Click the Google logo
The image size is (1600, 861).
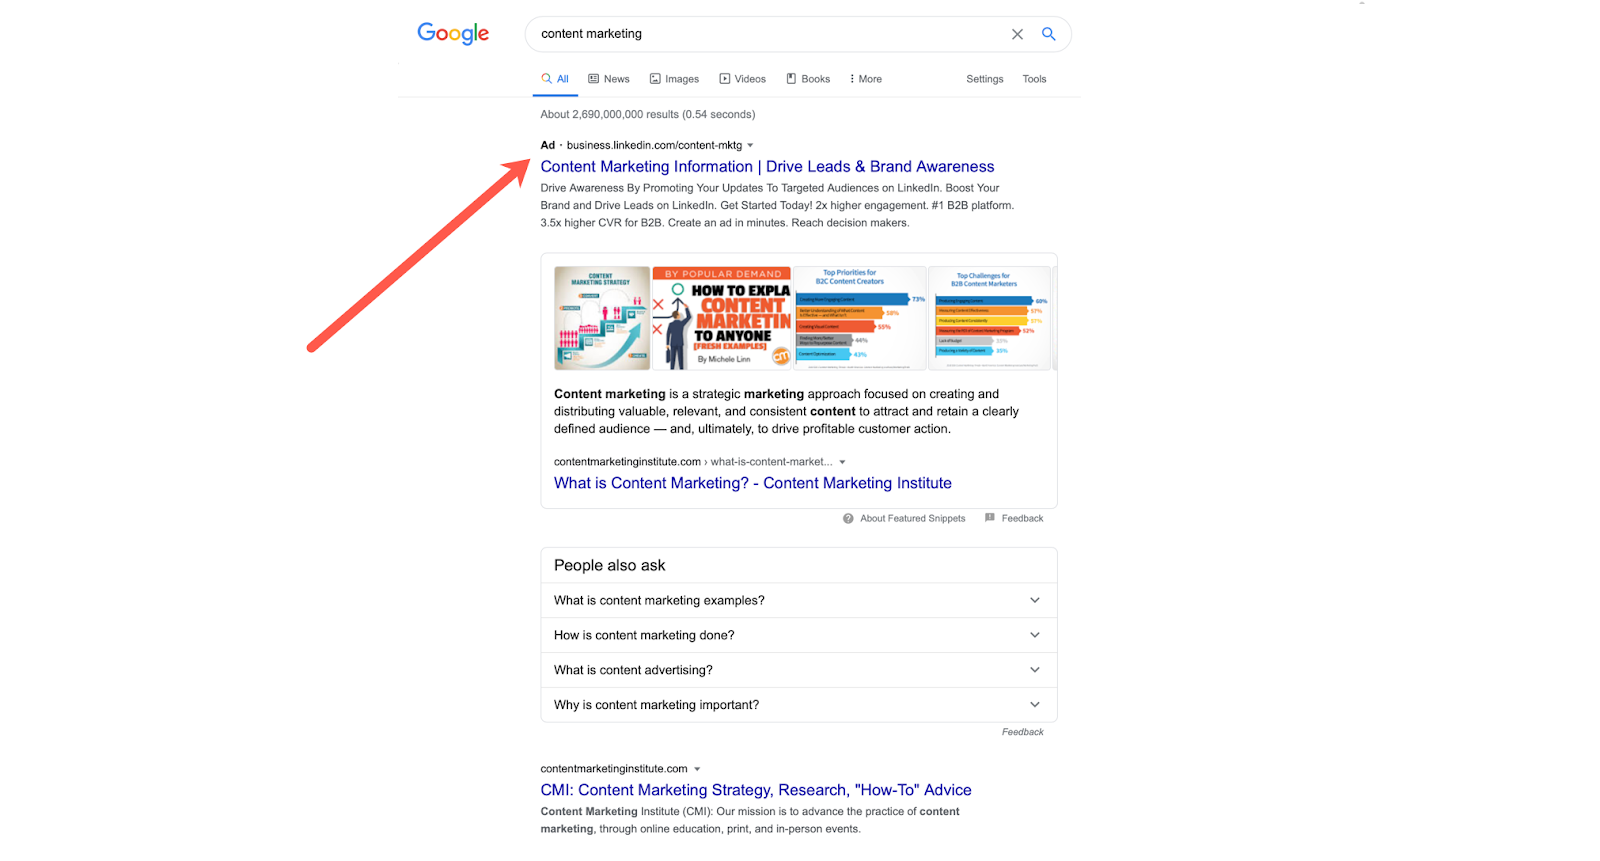[453, 34]
